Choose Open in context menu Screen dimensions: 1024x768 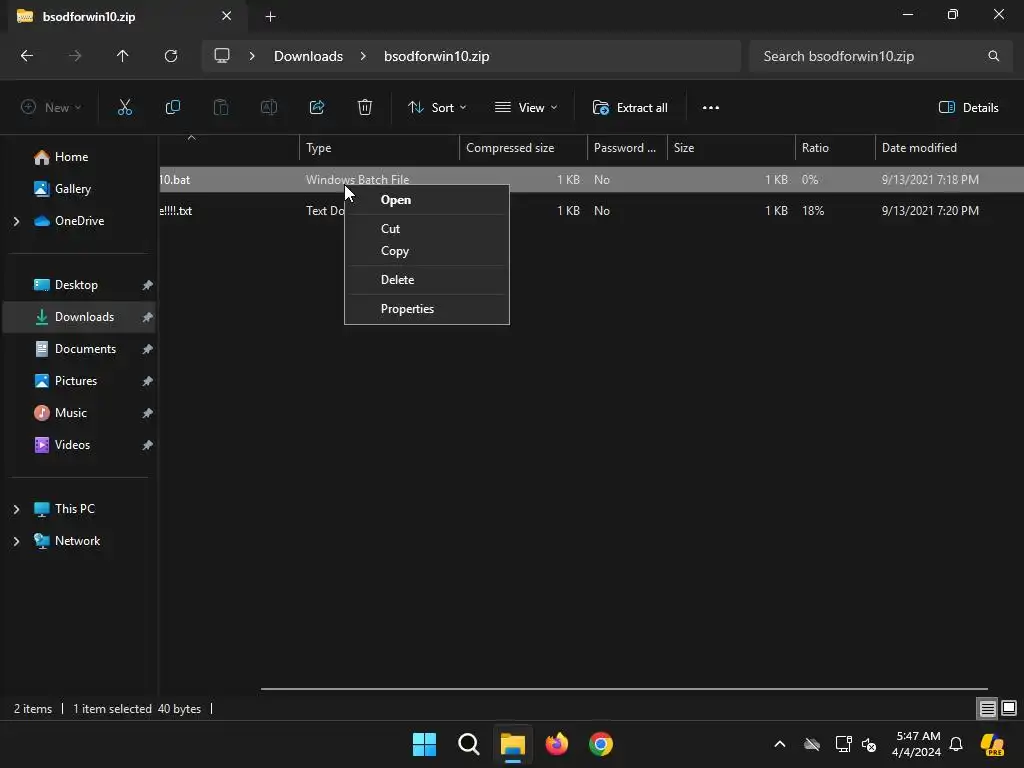click(x=426, y=200)
